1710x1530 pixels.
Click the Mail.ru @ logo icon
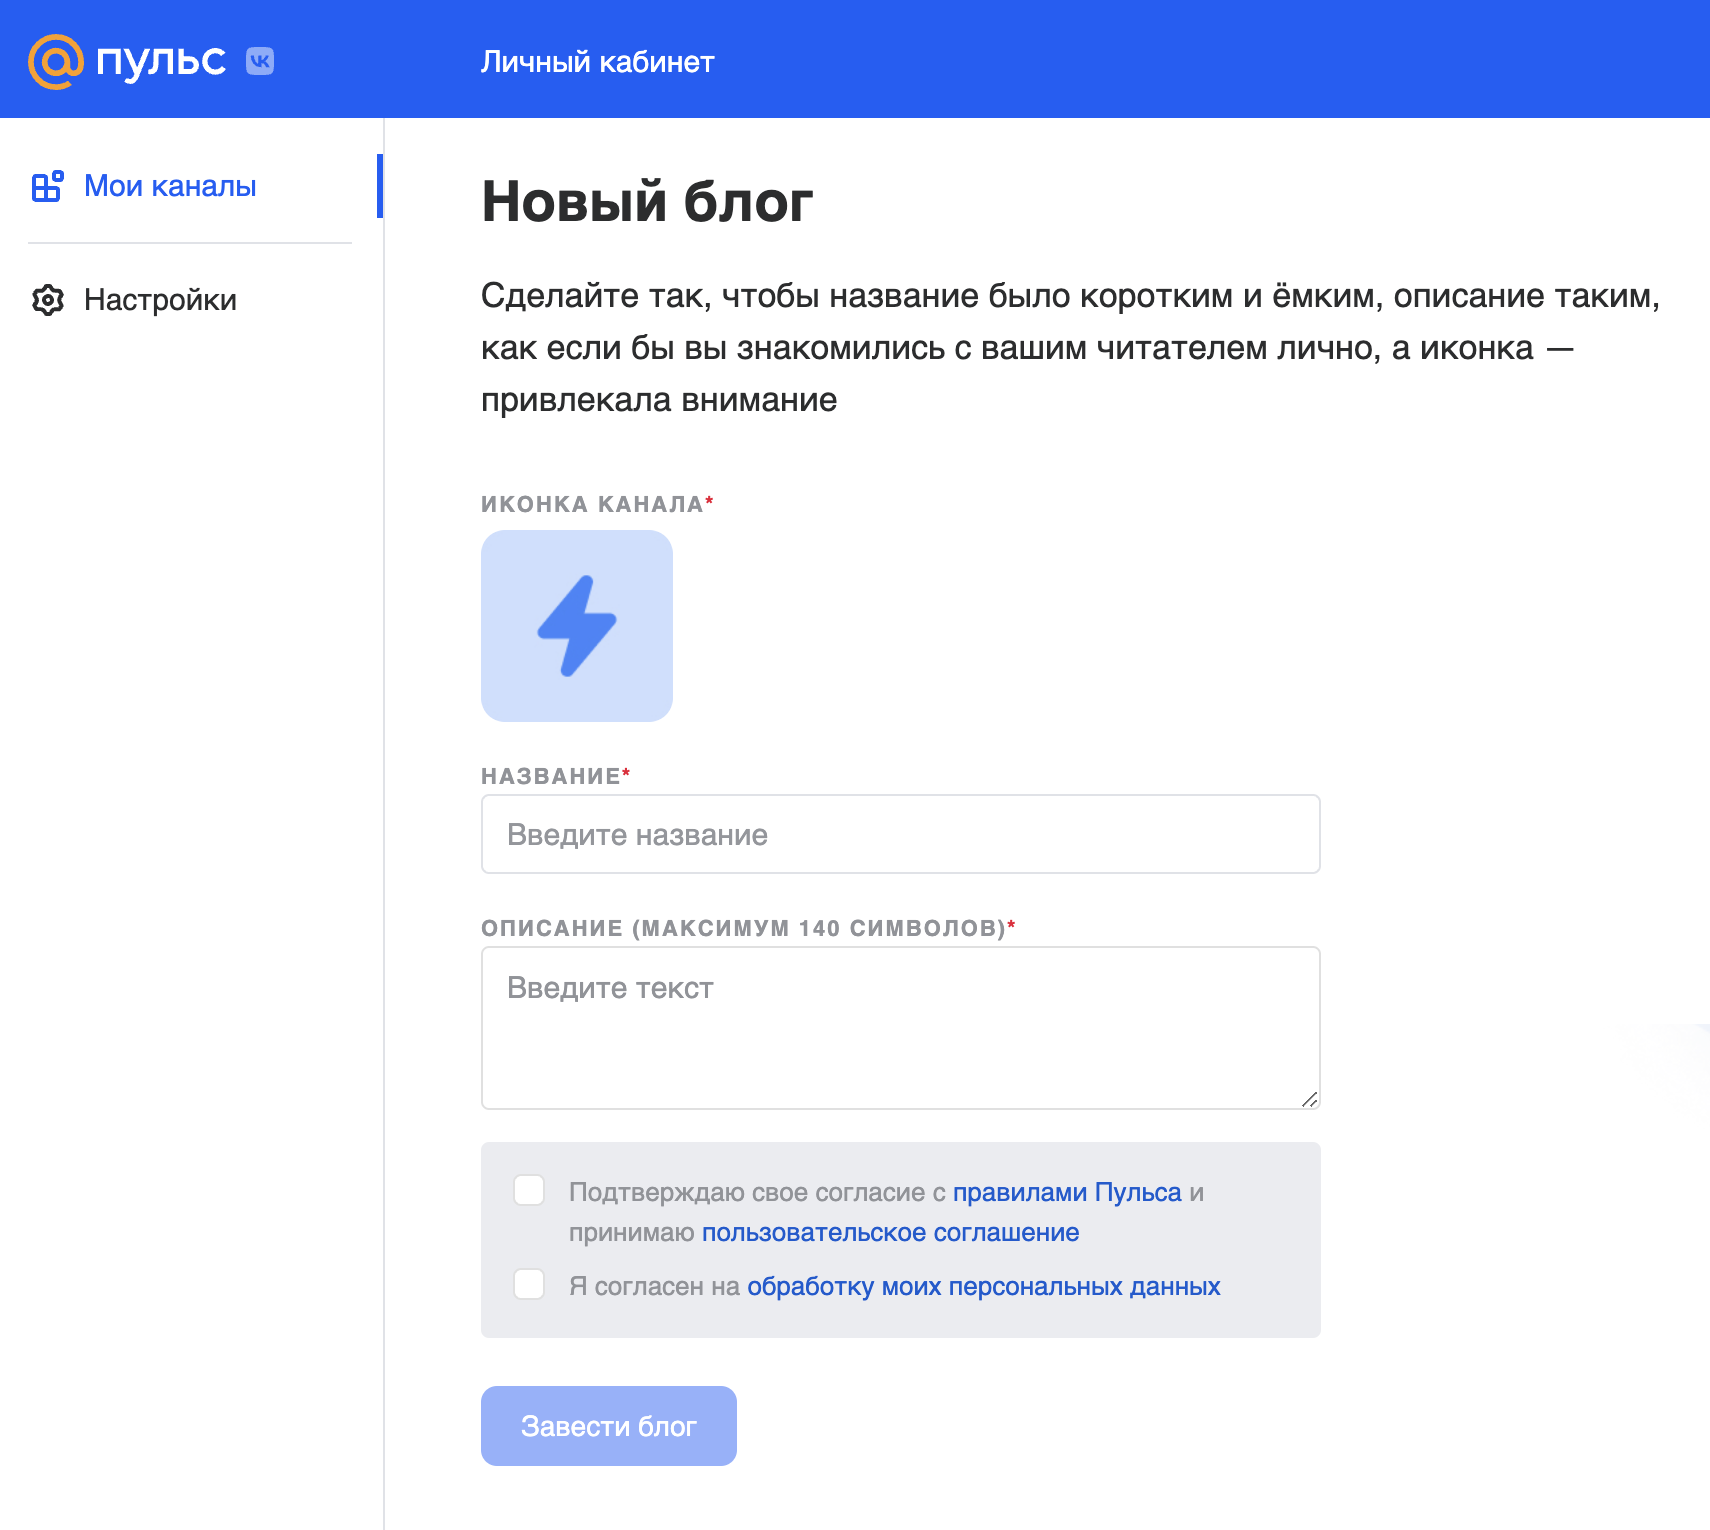point(55,61)
